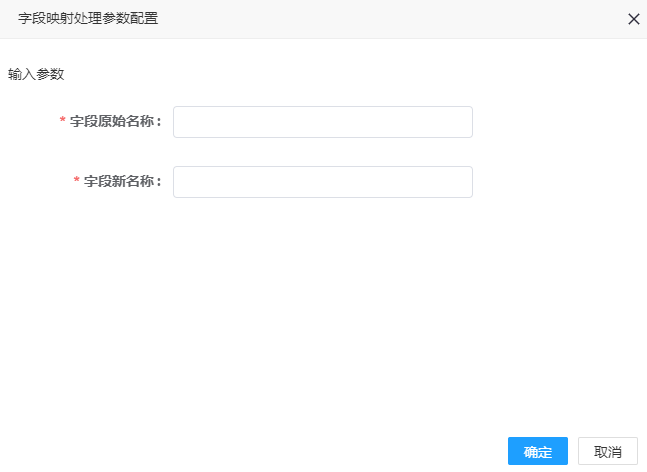This screenshot has width=647, height=472.
Task: Close the 字段映射处理参数配置 dialog
Action: [x=633, y=19]
